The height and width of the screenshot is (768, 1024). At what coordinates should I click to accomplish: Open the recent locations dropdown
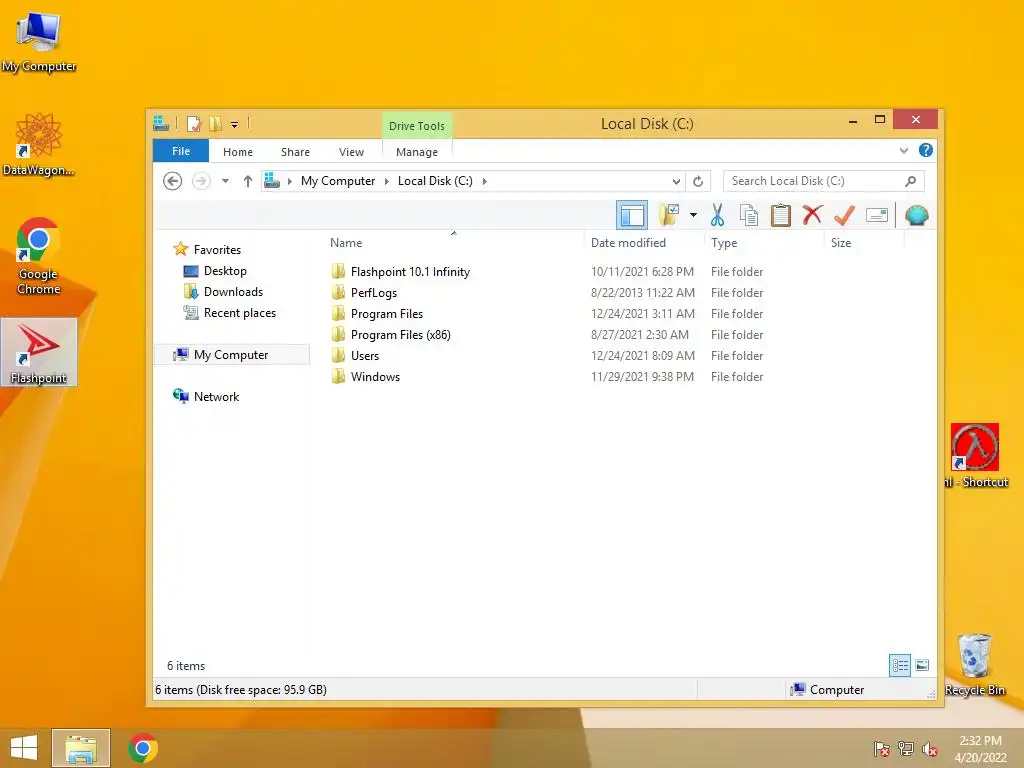[225, 181]
